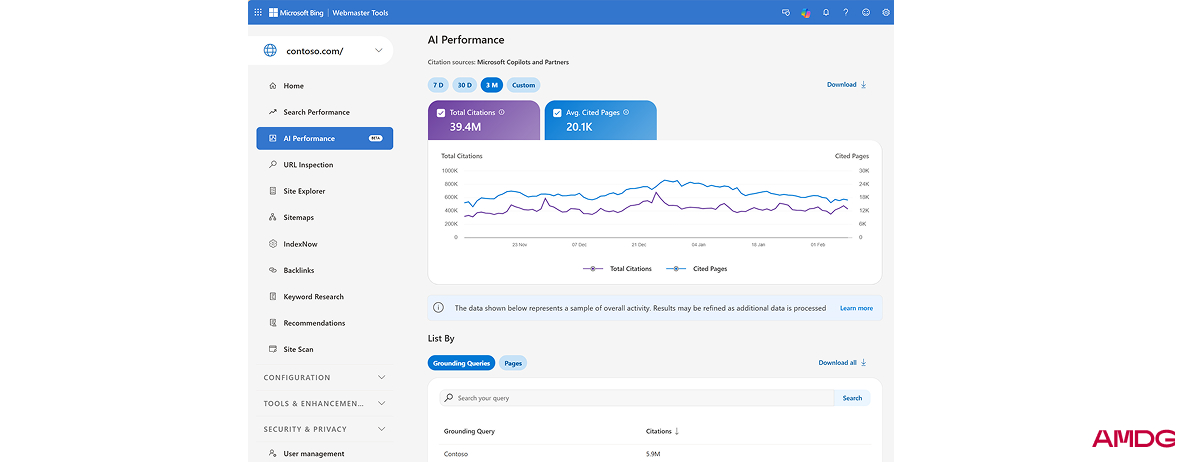Select the 7 D date range
Viewport: 1200px width, 462px height.
point(438,85)
